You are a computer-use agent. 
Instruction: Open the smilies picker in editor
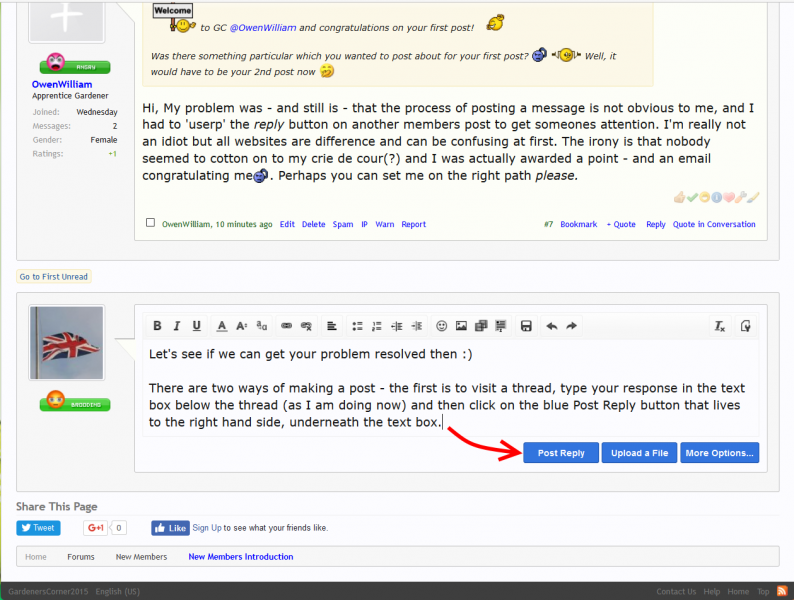pyautogui.click(x=441, y=326)
